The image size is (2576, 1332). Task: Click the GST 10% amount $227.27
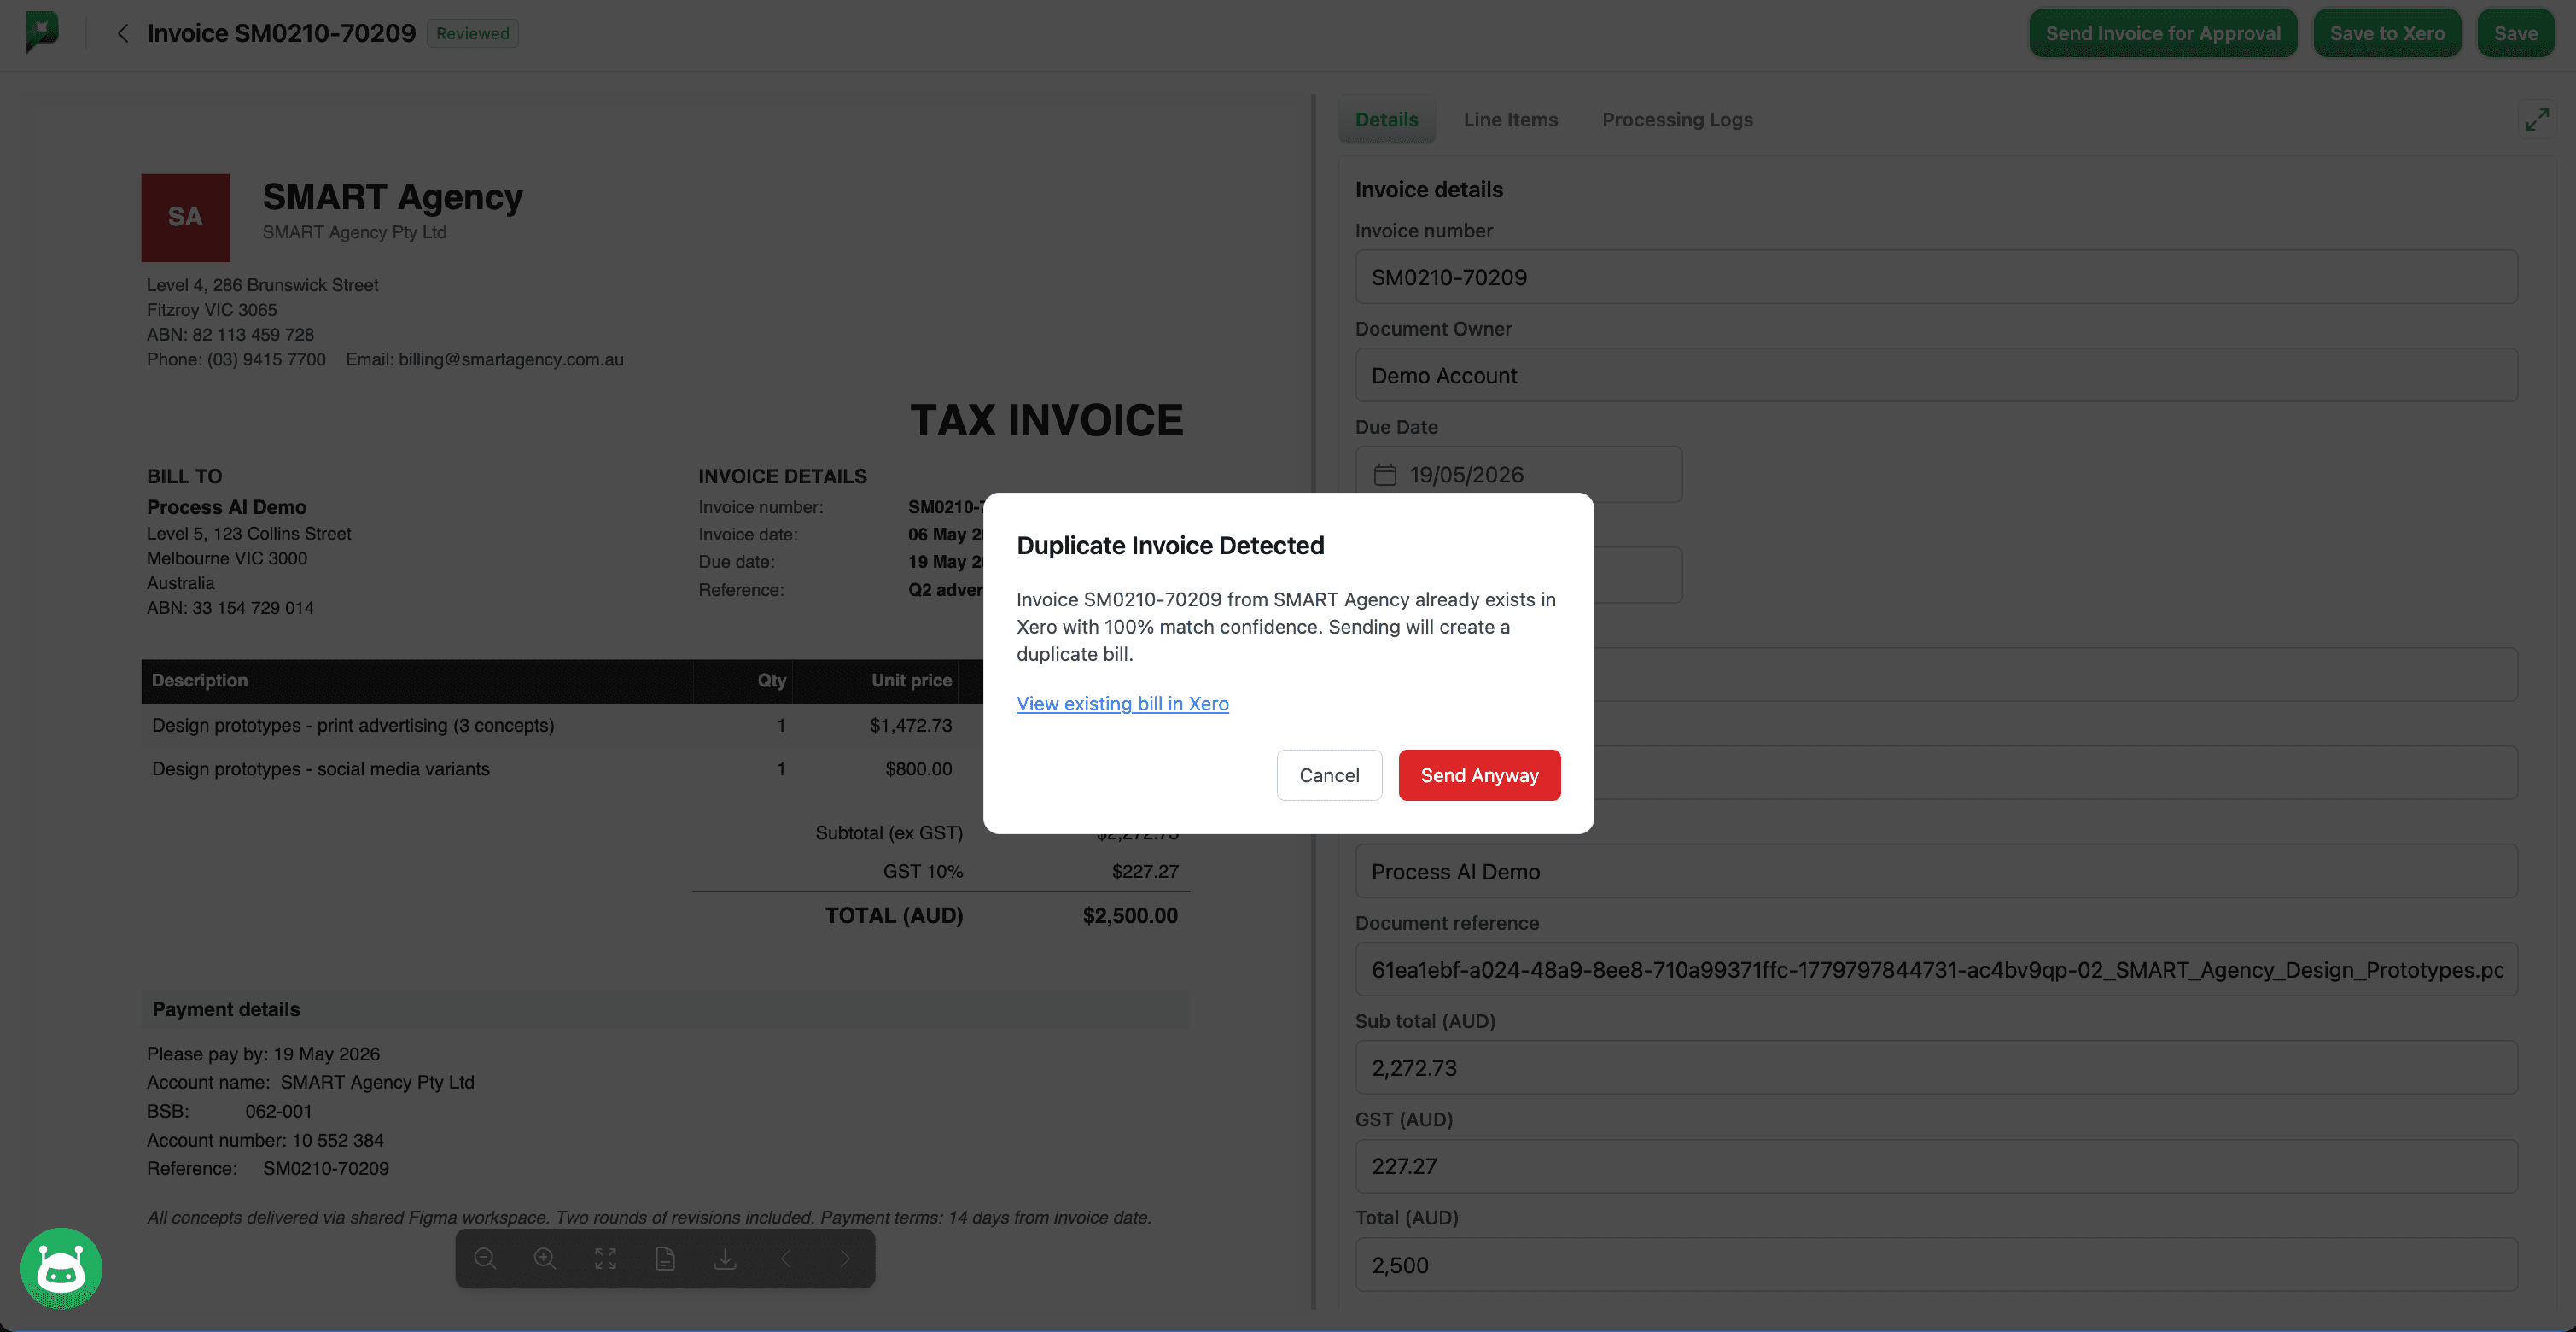coord(1145,871)
